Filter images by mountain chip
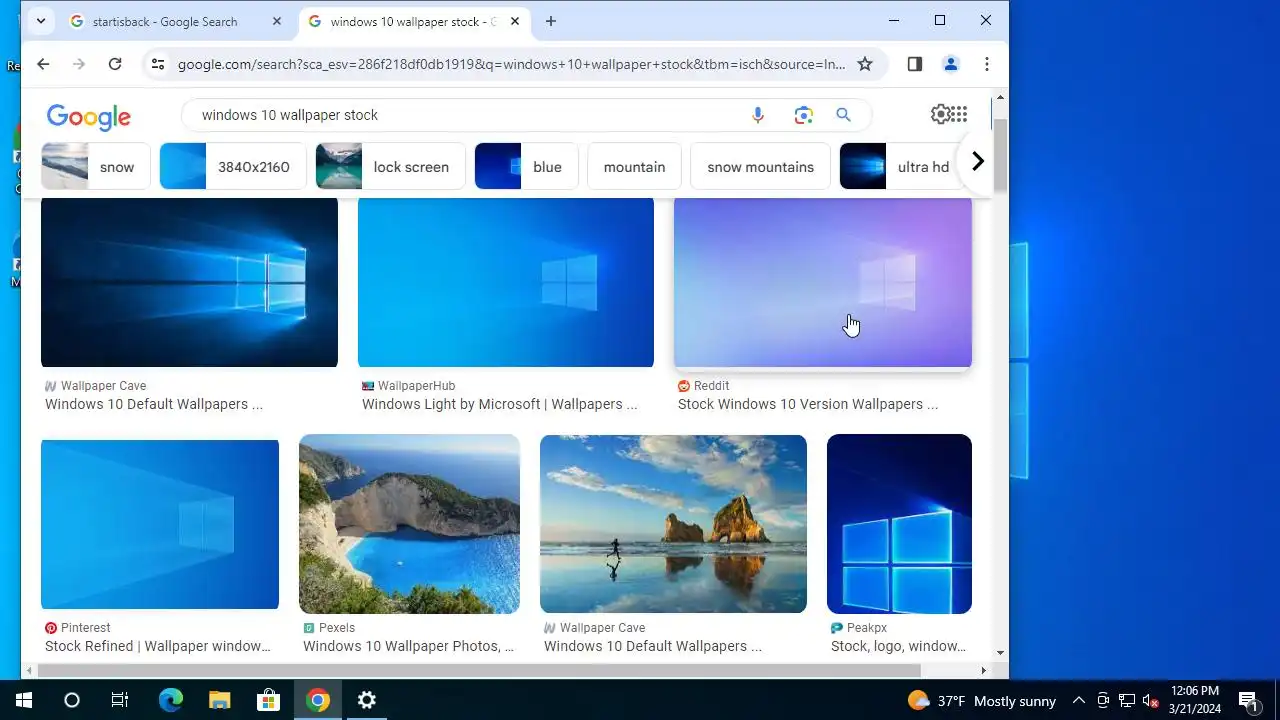The width and height of the screenshot is (1280, 720). (x=634, y=166)
